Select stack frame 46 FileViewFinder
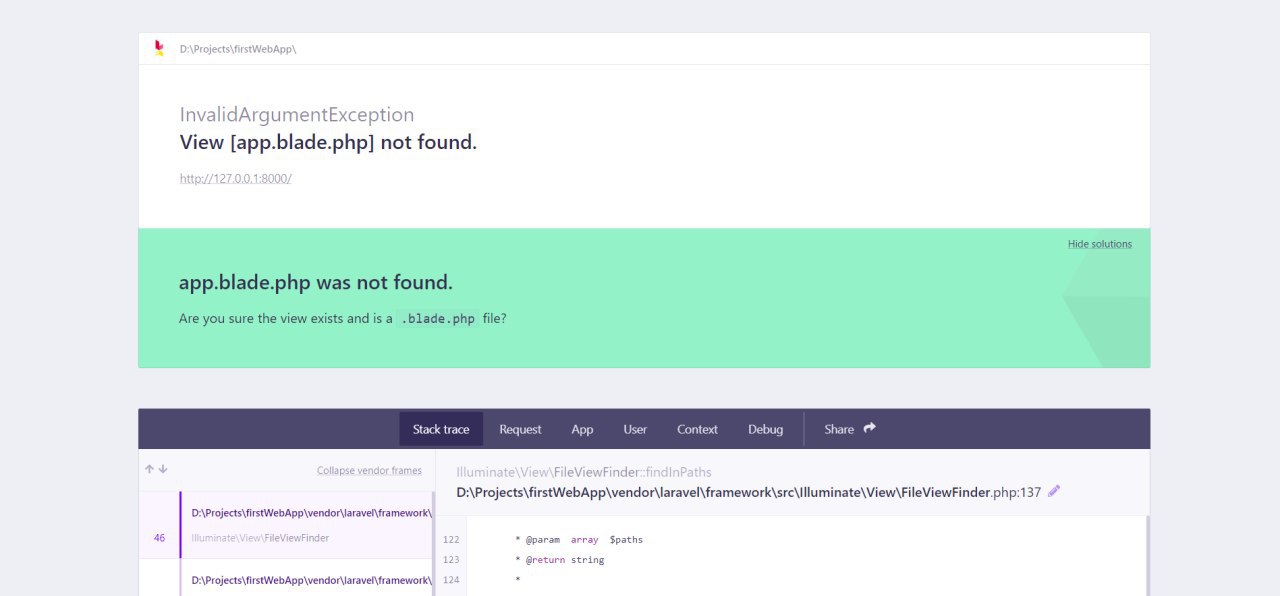The width and height of the screenshot is (1280, 596). [x=286, y=525]
